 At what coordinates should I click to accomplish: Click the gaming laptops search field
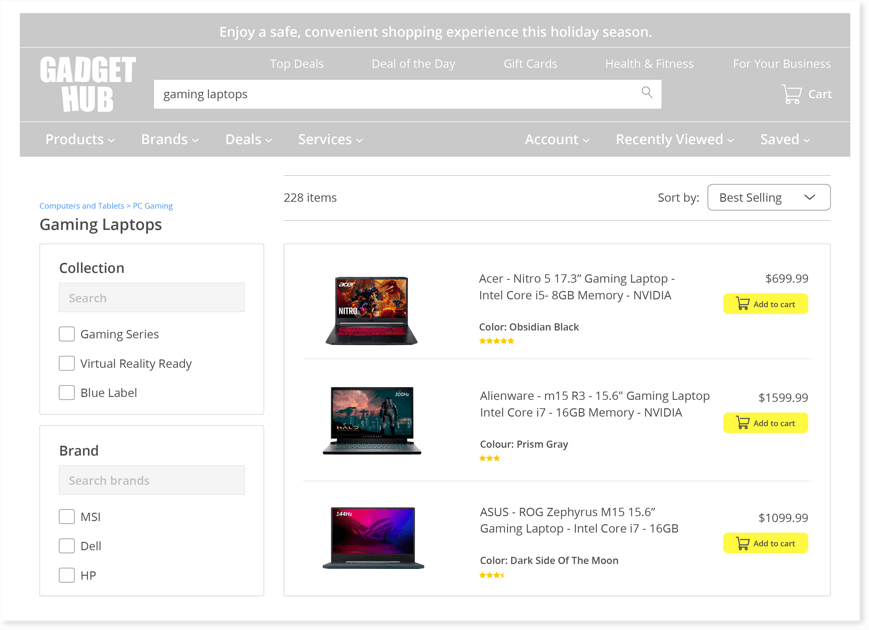click(407, 94)
